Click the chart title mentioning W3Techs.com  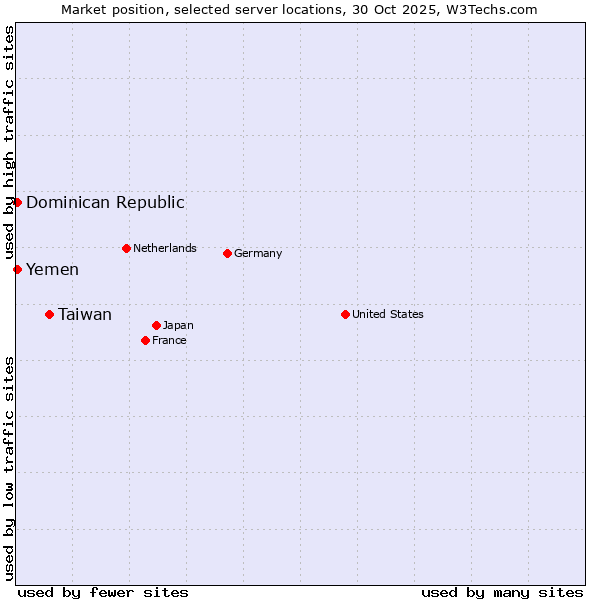(299, 9)
